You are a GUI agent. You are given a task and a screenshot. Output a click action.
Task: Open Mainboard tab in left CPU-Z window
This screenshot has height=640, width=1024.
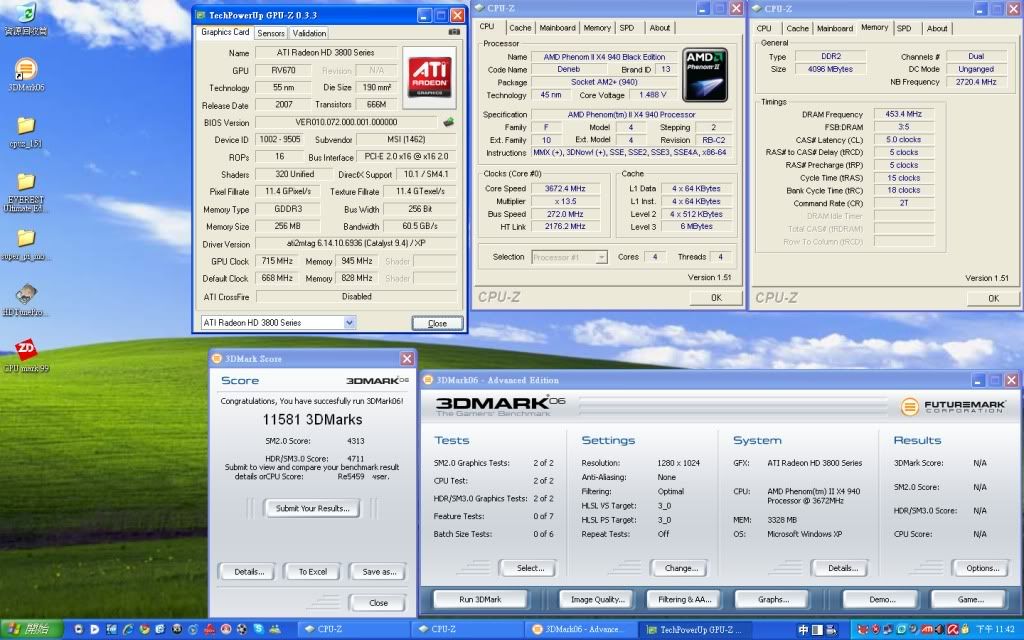[x=557, y=27]
